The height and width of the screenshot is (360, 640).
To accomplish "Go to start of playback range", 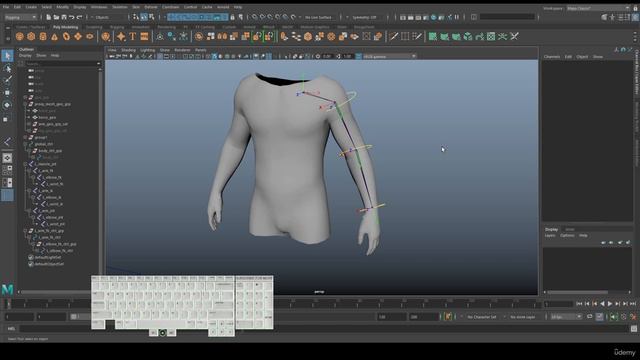I will click(x=579, y=304).
